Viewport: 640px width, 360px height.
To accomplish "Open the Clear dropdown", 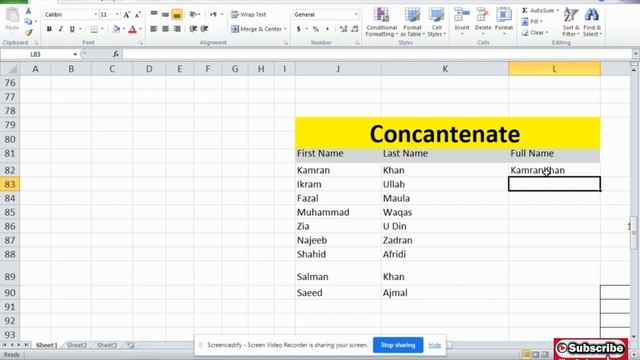I will (535, 32).
